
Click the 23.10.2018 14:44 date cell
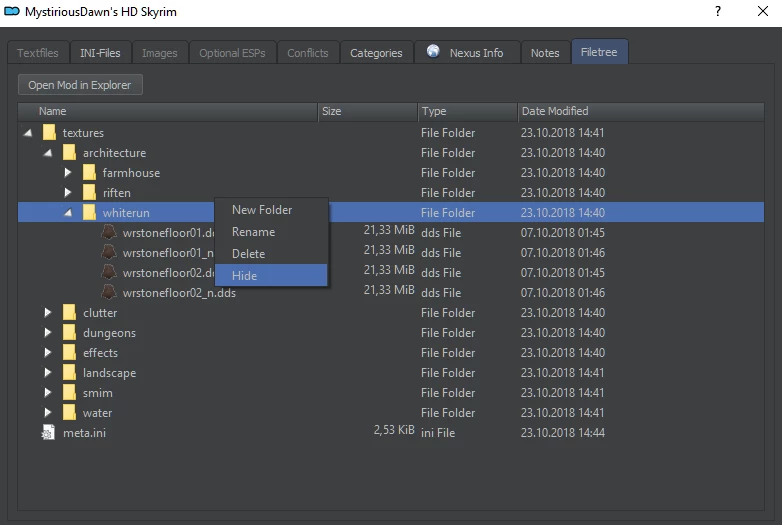click(x=563, y=433)
